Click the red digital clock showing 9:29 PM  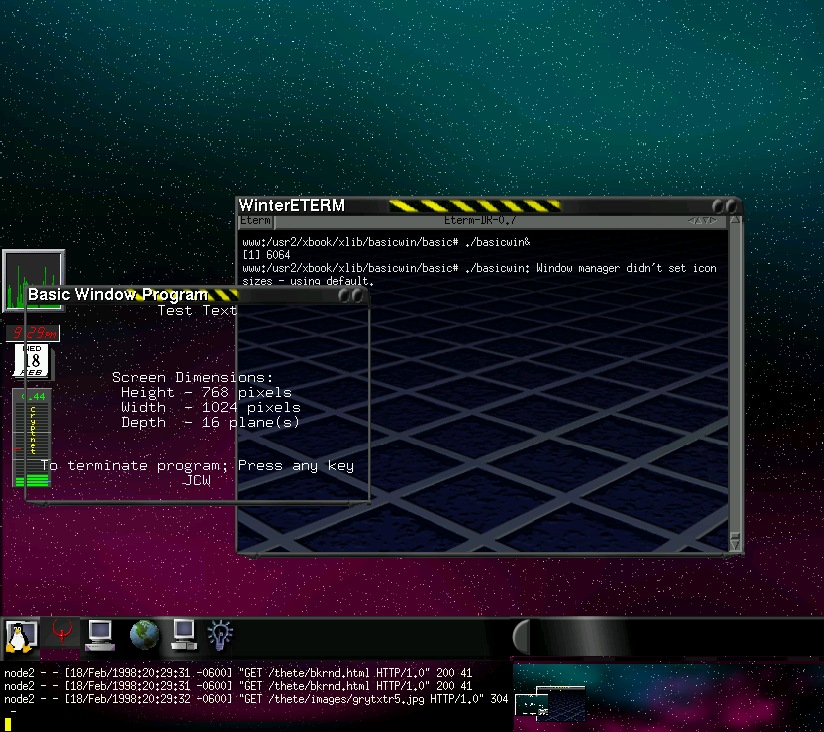33,333
